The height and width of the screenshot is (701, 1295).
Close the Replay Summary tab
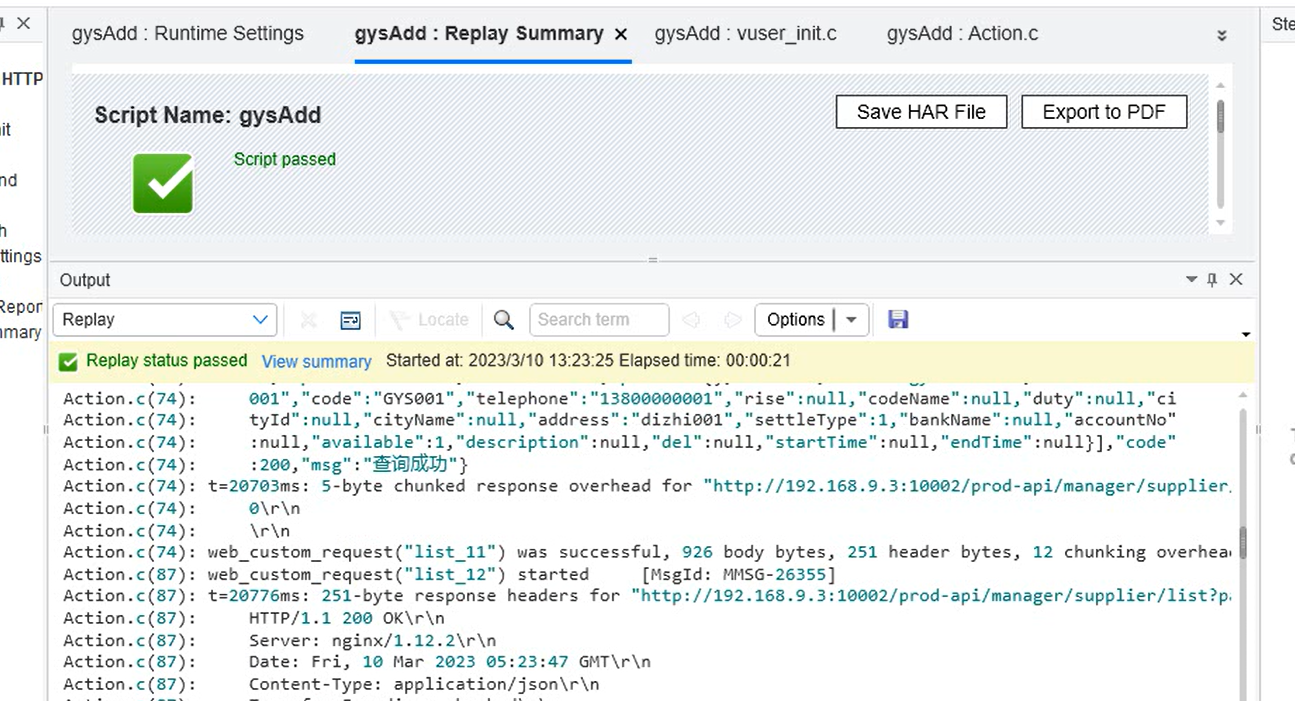point(620,34)
